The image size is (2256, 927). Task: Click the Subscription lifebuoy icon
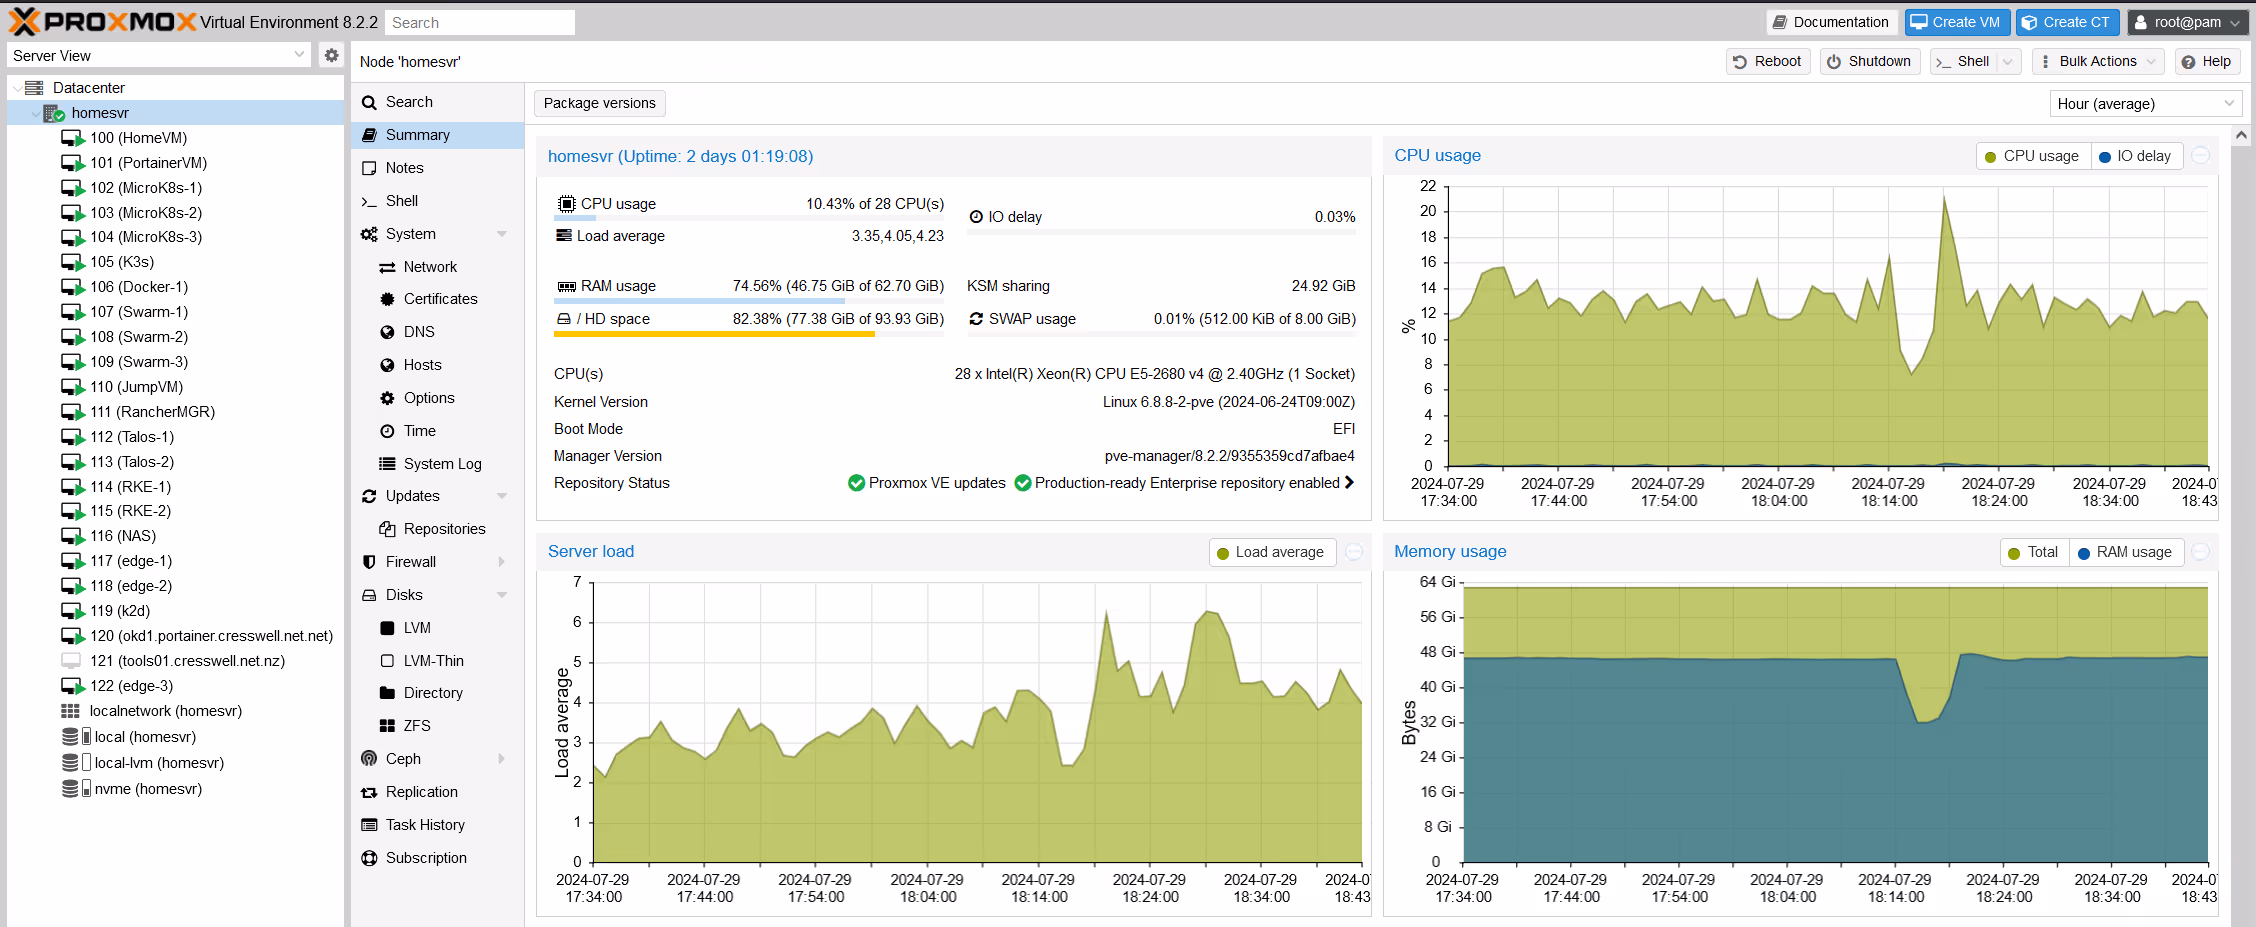[x=369, y=858]
